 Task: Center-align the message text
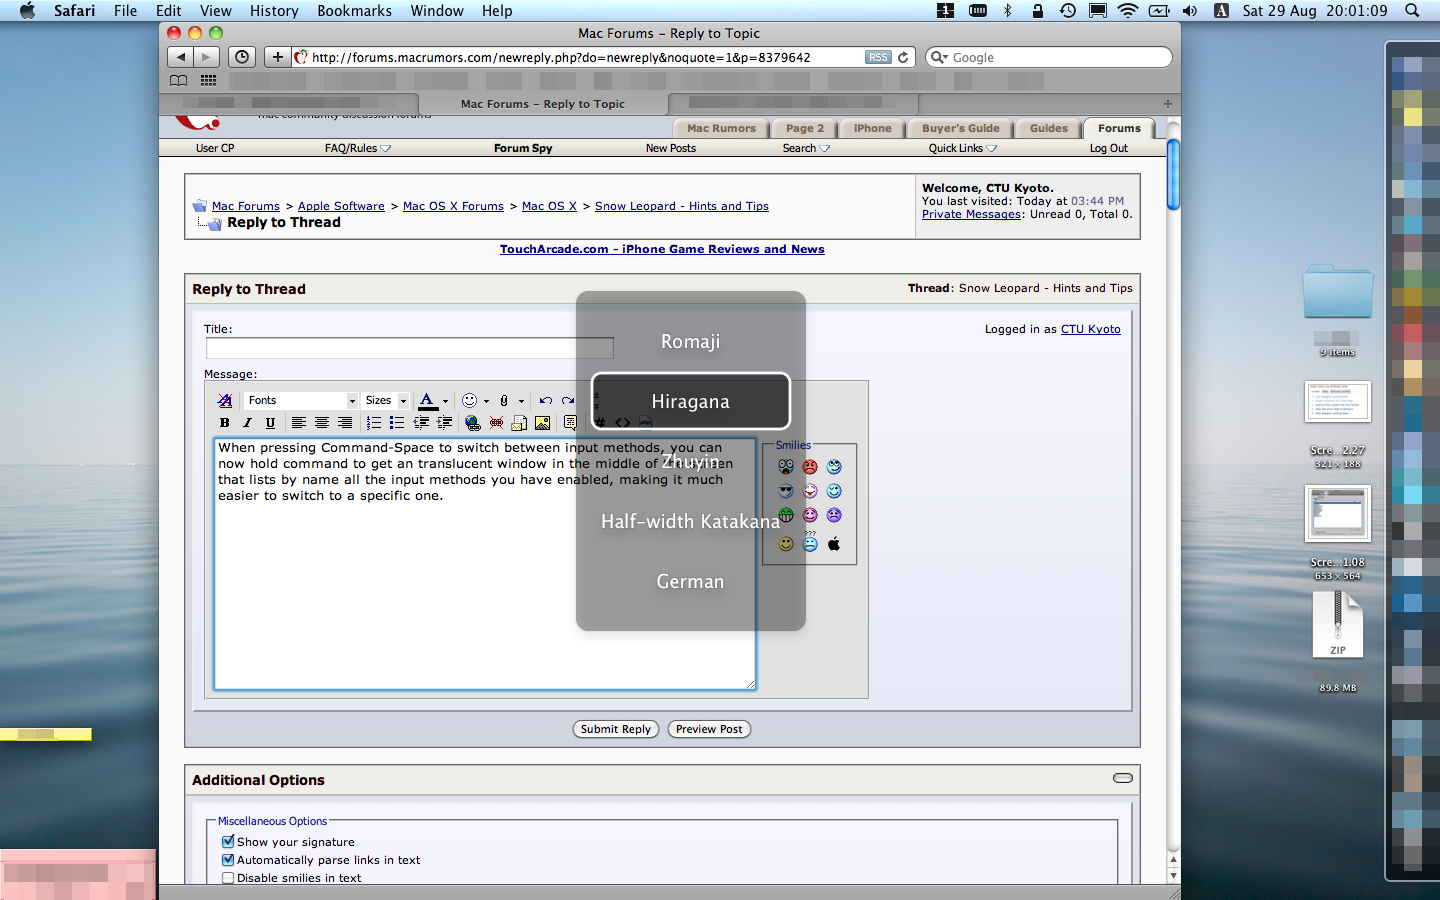tap(321, 423)
